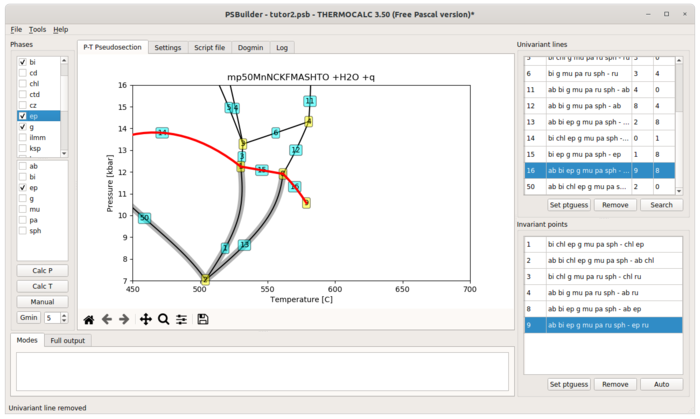Screen dimensions: 700x419
Task: Activate the Pan axes tool
Action: click(x=146, y=319)
